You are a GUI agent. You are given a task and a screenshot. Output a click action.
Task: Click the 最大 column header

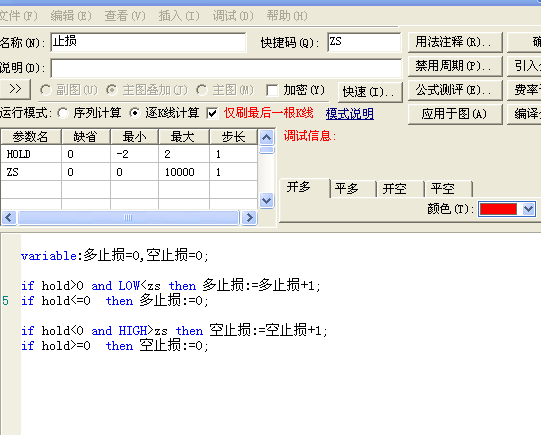184,137
